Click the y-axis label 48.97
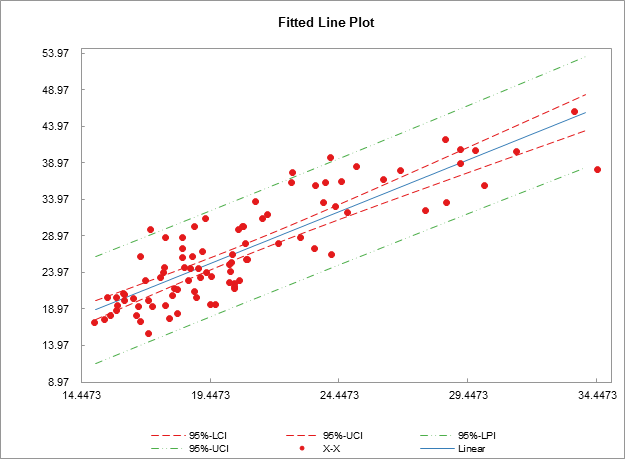The width and height of the screenshot is (625, 459). (x=55, y=90)
